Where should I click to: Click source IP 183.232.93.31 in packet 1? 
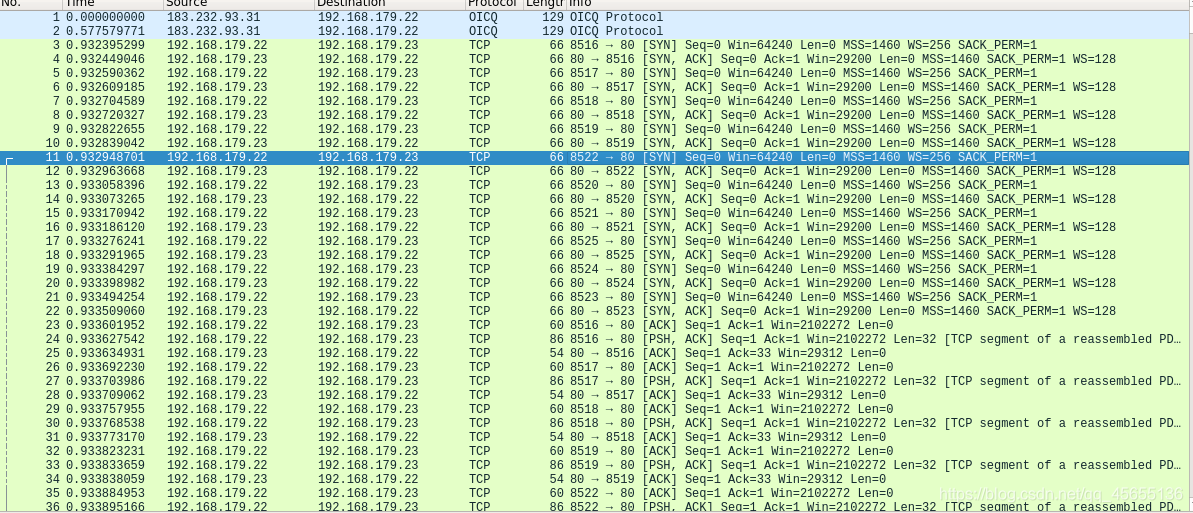[213, 17]
